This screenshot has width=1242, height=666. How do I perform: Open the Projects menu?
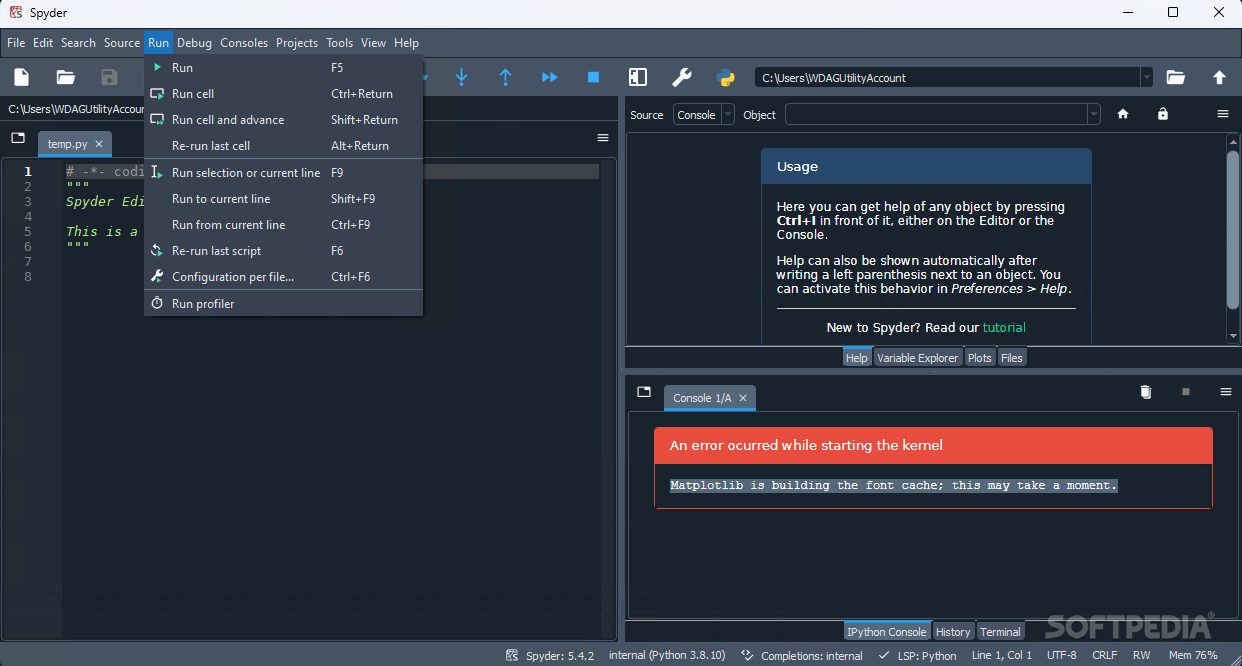(297, 43)
